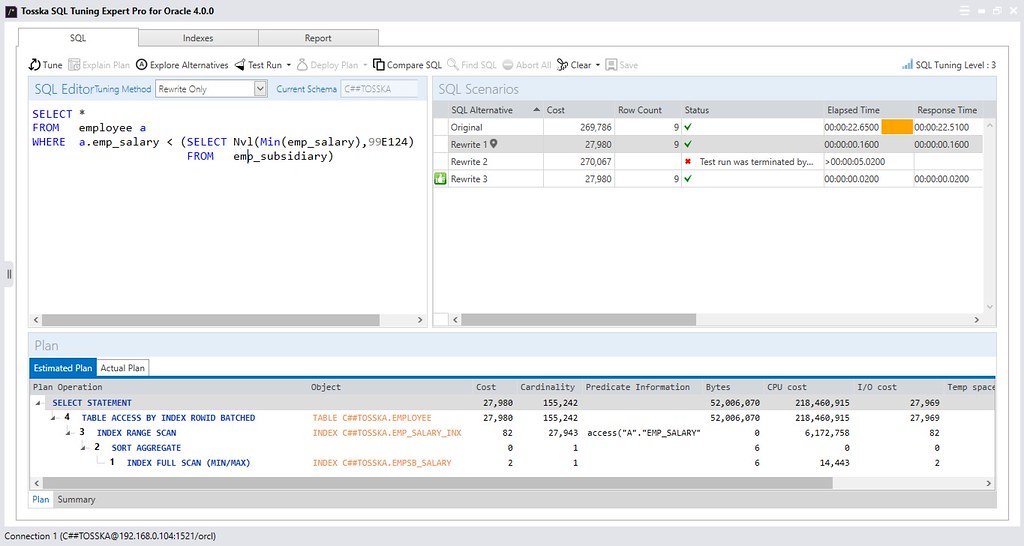Click the Tune toolbar icon
This screenshot has width=1024, height=546.
click(x=35, y=65)
